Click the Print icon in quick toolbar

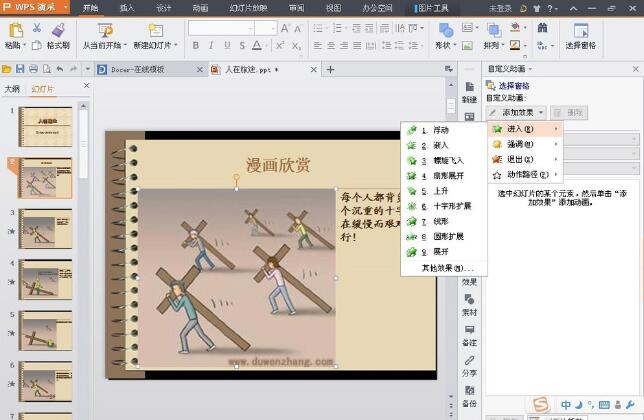coord(34,69)
